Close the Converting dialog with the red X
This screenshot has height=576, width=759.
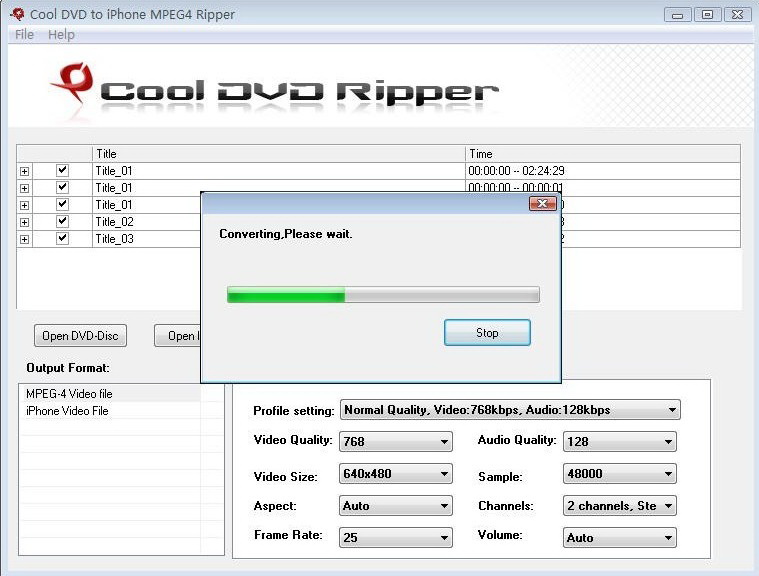(543, 204)
